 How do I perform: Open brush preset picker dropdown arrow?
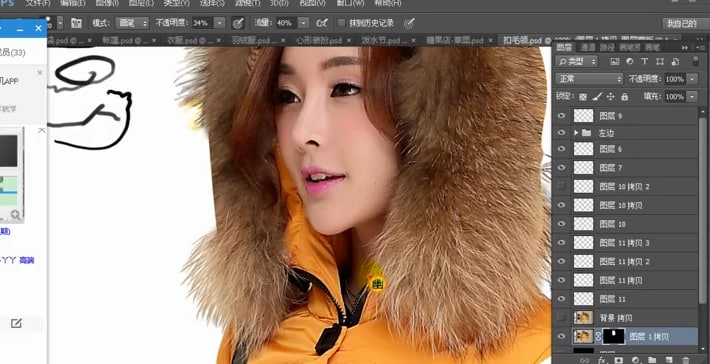60,23
